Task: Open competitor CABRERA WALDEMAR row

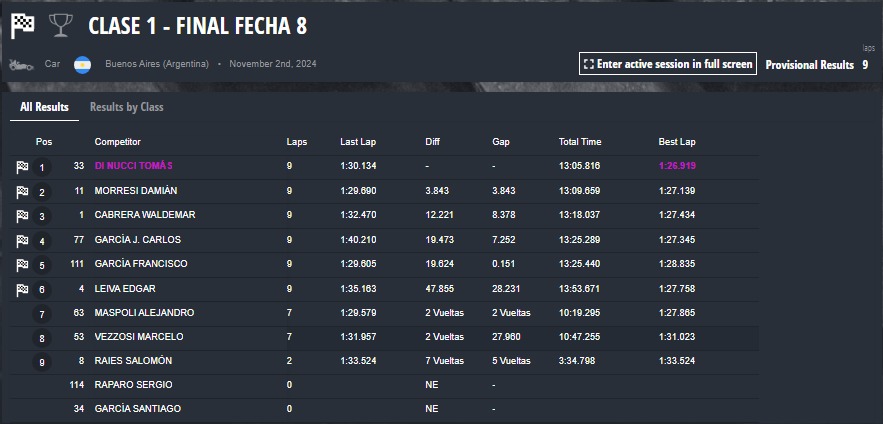Action: [385, 215]
